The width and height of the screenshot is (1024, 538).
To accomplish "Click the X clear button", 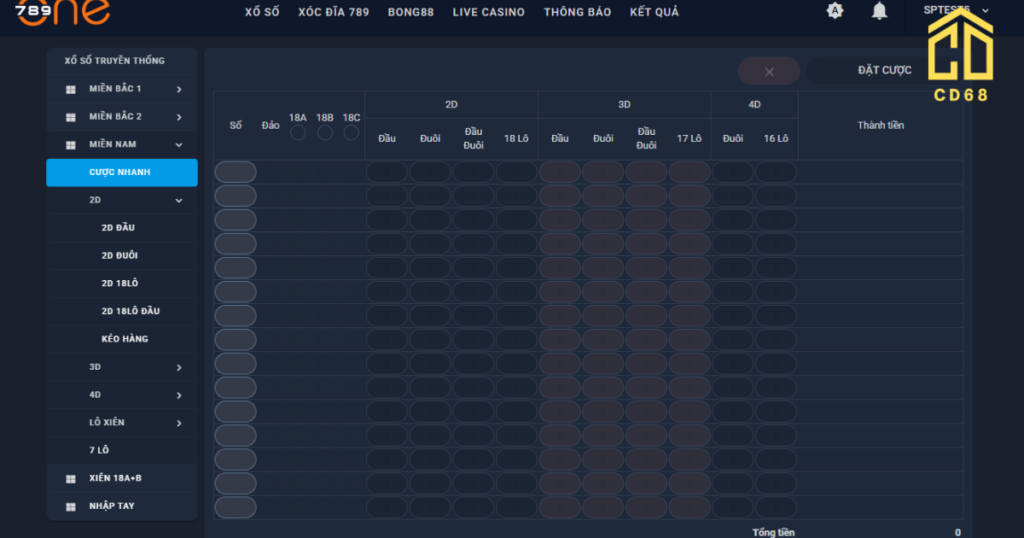I will 769,71.
